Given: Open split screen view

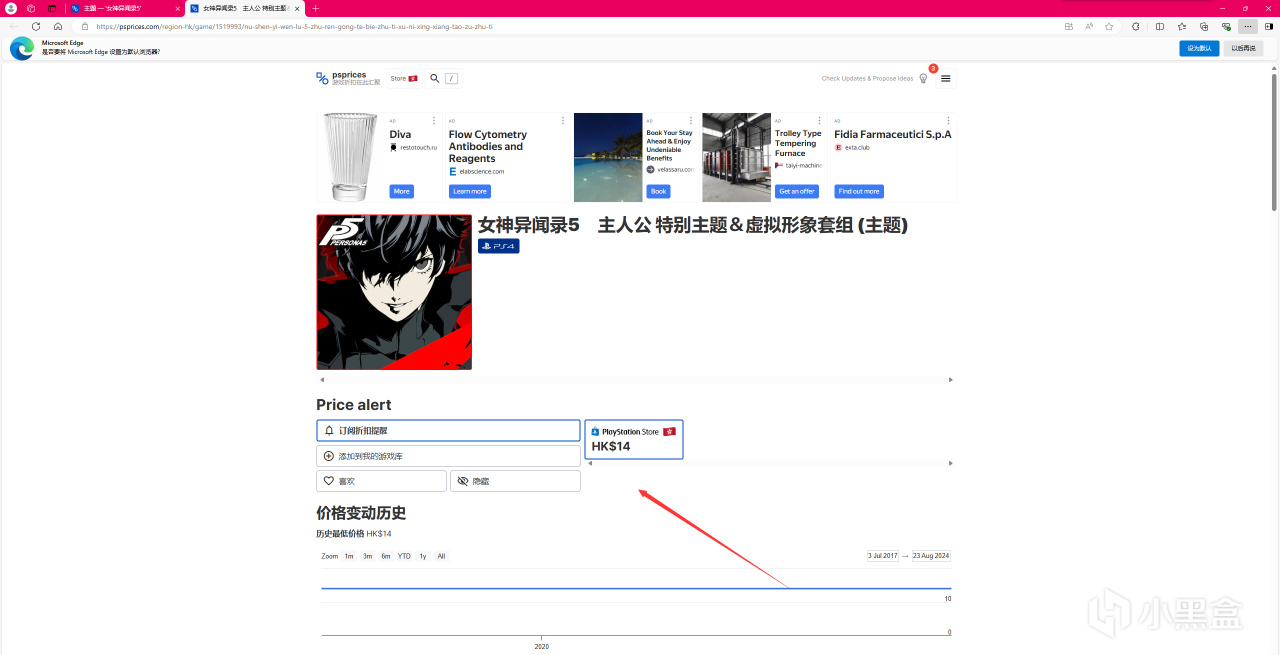Looking at the screenshot, I should (x=1160, y=26).
